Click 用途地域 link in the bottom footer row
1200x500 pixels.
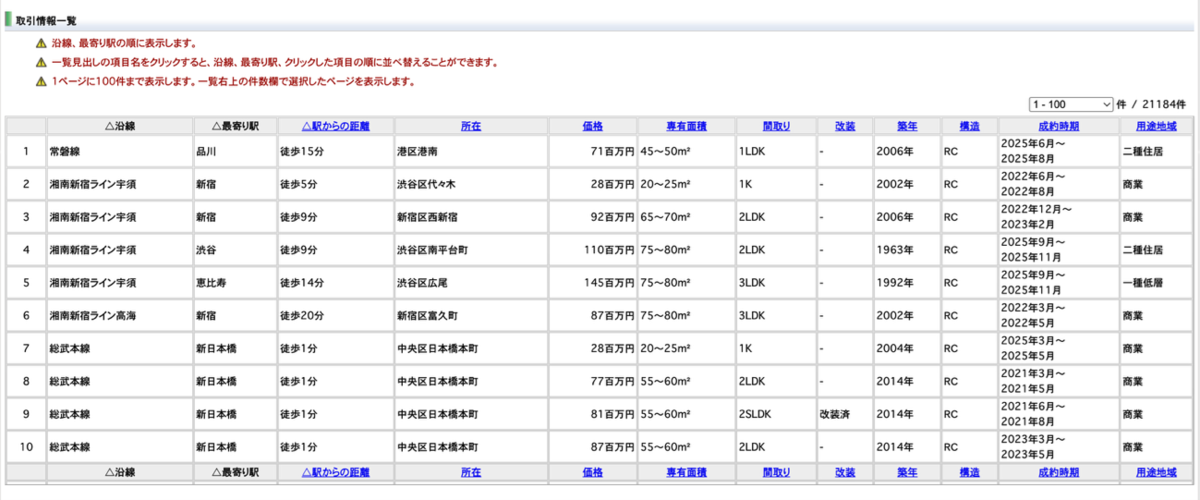click(x=1156, y=472)
